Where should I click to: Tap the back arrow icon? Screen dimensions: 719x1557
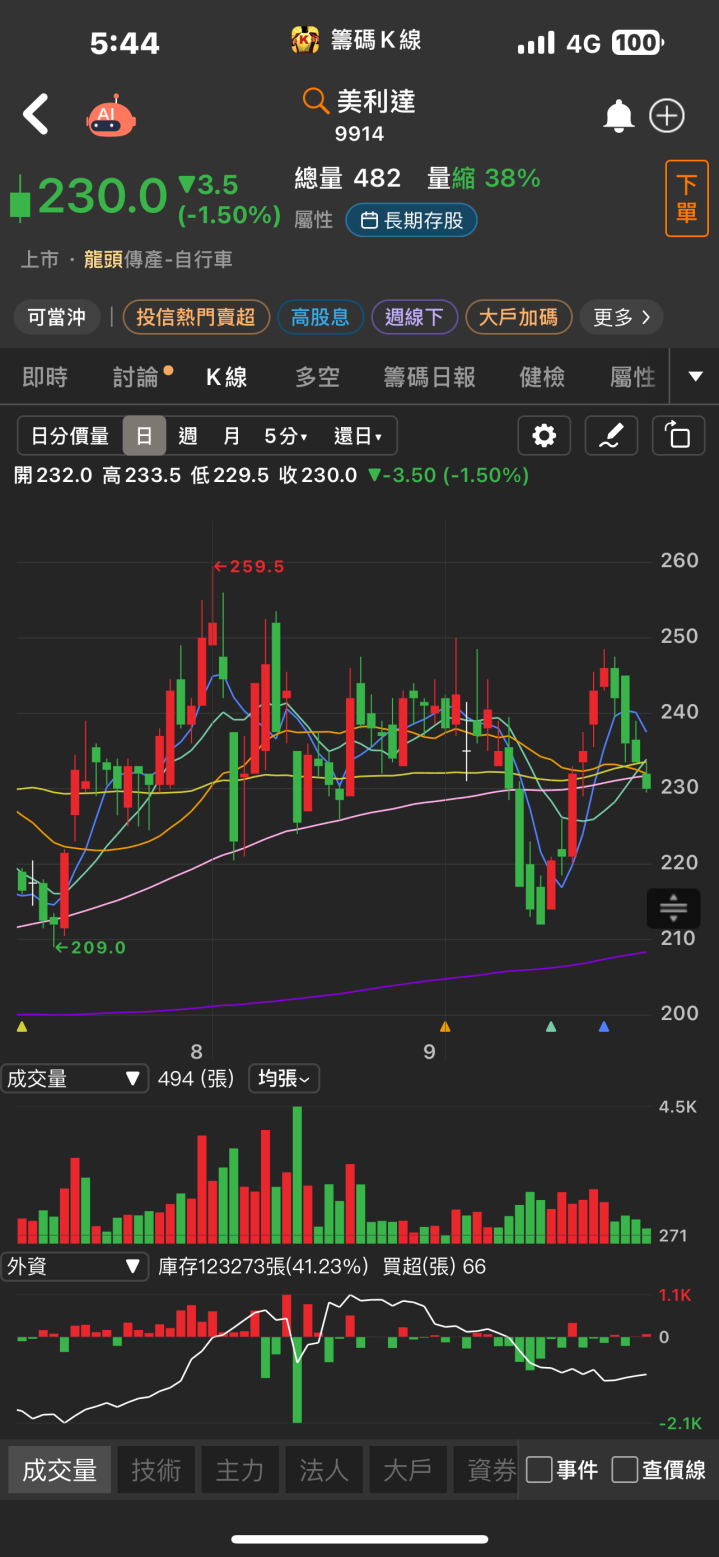pyautogui.click(x=36, y=115)
